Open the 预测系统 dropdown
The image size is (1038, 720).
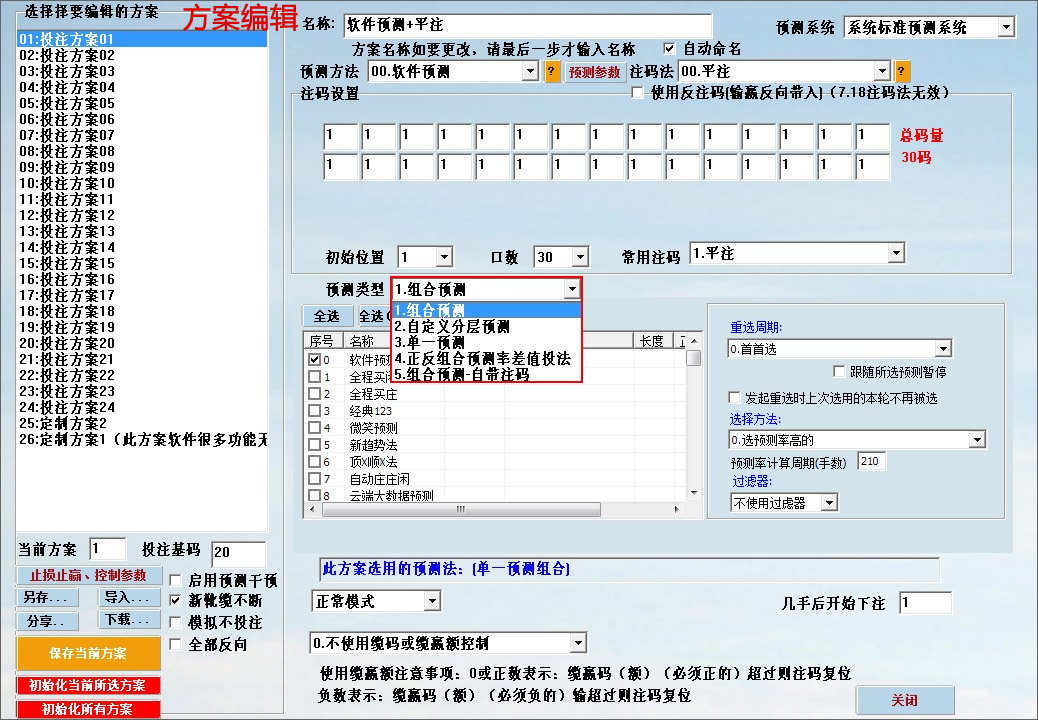(x=1008, y=27)
